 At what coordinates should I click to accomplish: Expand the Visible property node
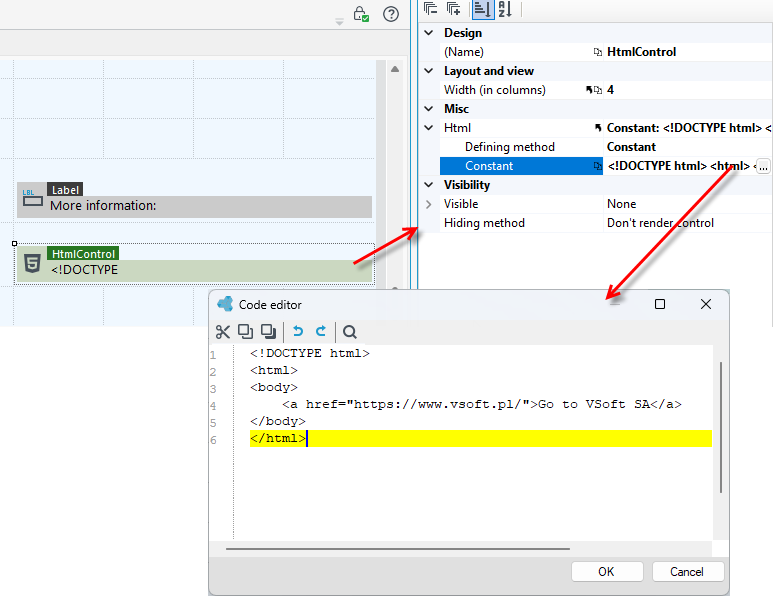click(x=429, y=204)
